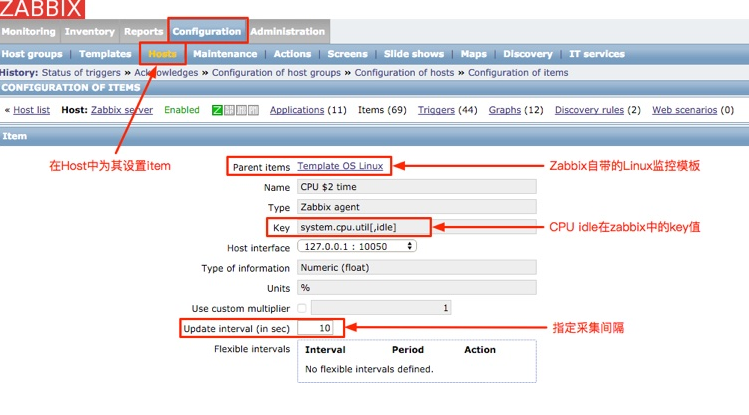Open the Monitoring menu
The width and height of the screenshot is (749, 415).
29,32
